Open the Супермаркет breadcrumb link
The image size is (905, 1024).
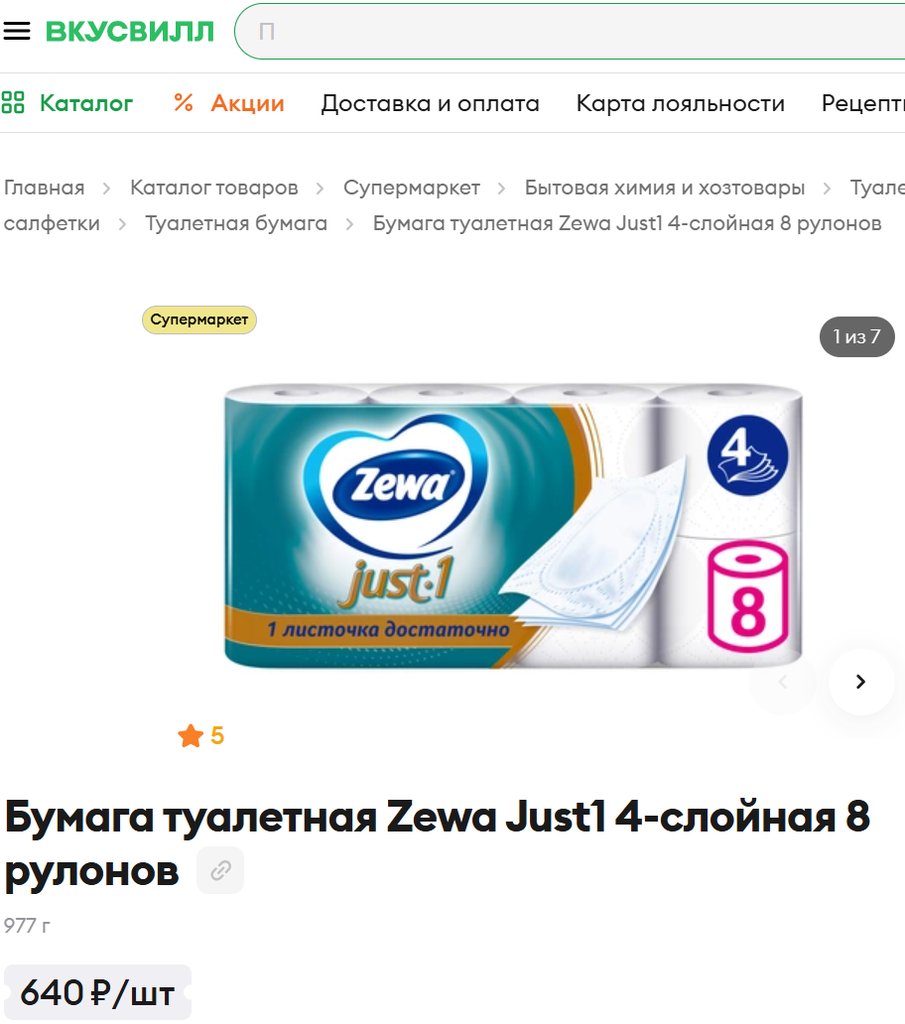pyautogui.click(x=411, y=188)
